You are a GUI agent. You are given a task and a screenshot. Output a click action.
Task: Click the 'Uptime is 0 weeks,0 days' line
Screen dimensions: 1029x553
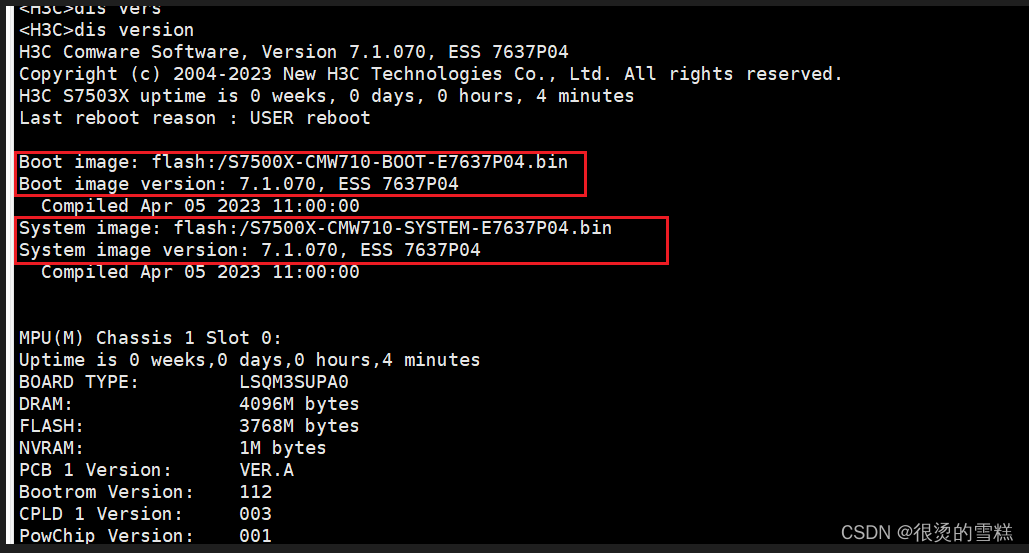(249, 360)
